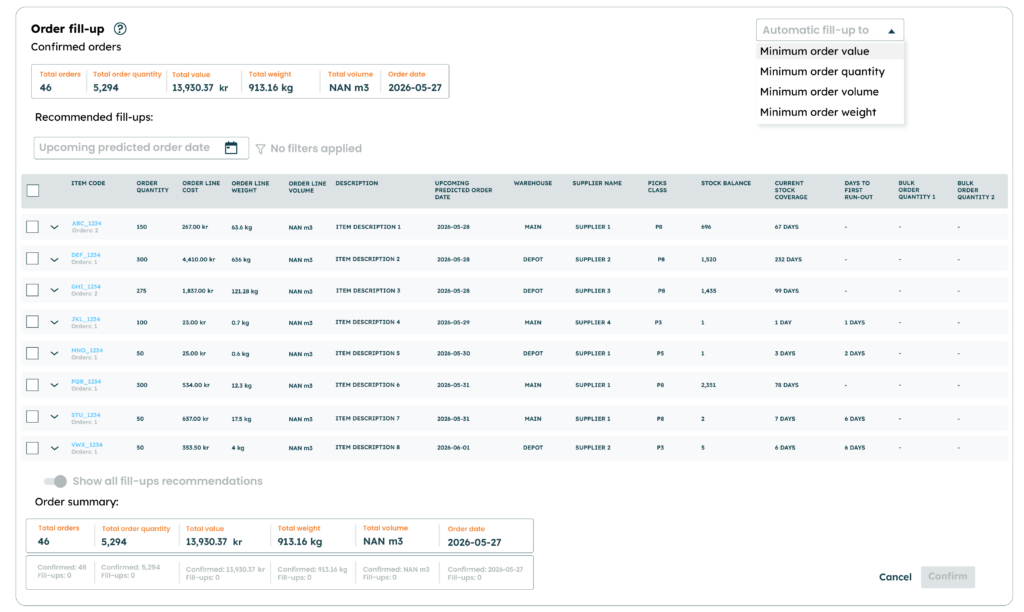
Task: Sort by Current Stock Coverage column header
Action: (x=791, y=190)
